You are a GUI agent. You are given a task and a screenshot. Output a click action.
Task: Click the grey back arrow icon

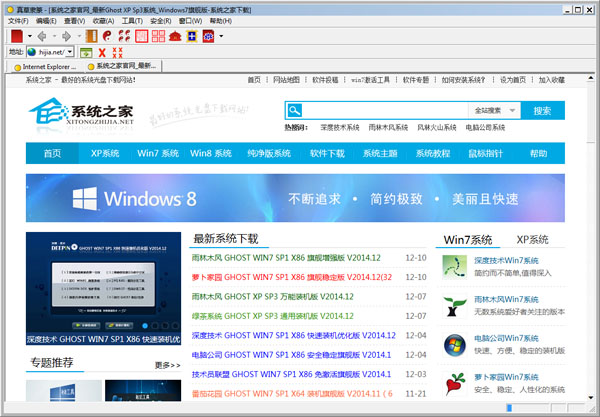[42, 36]
